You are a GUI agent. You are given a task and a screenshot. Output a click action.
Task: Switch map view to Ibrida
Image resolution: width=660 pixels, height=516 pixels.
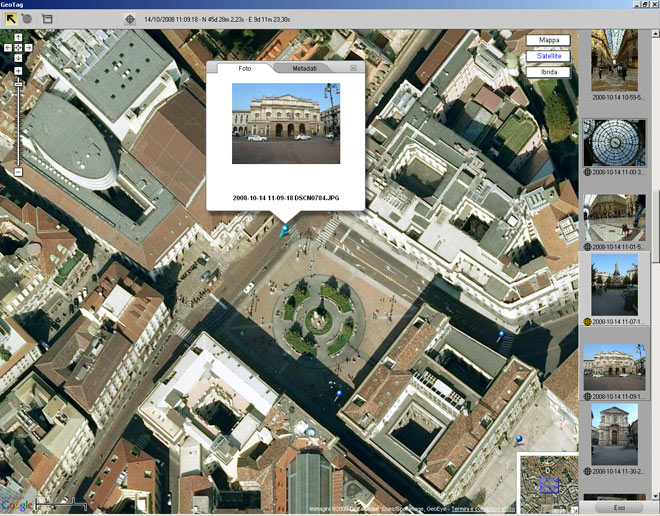[548, 72]
